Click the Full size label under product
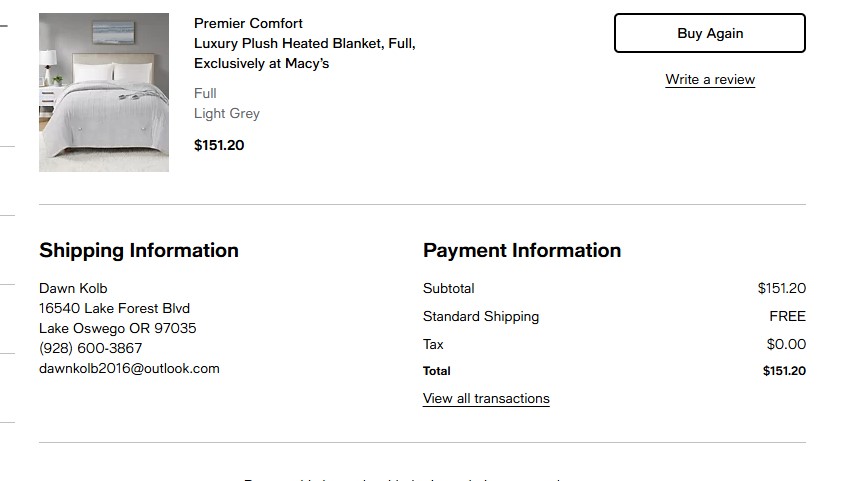 (205, 93)
